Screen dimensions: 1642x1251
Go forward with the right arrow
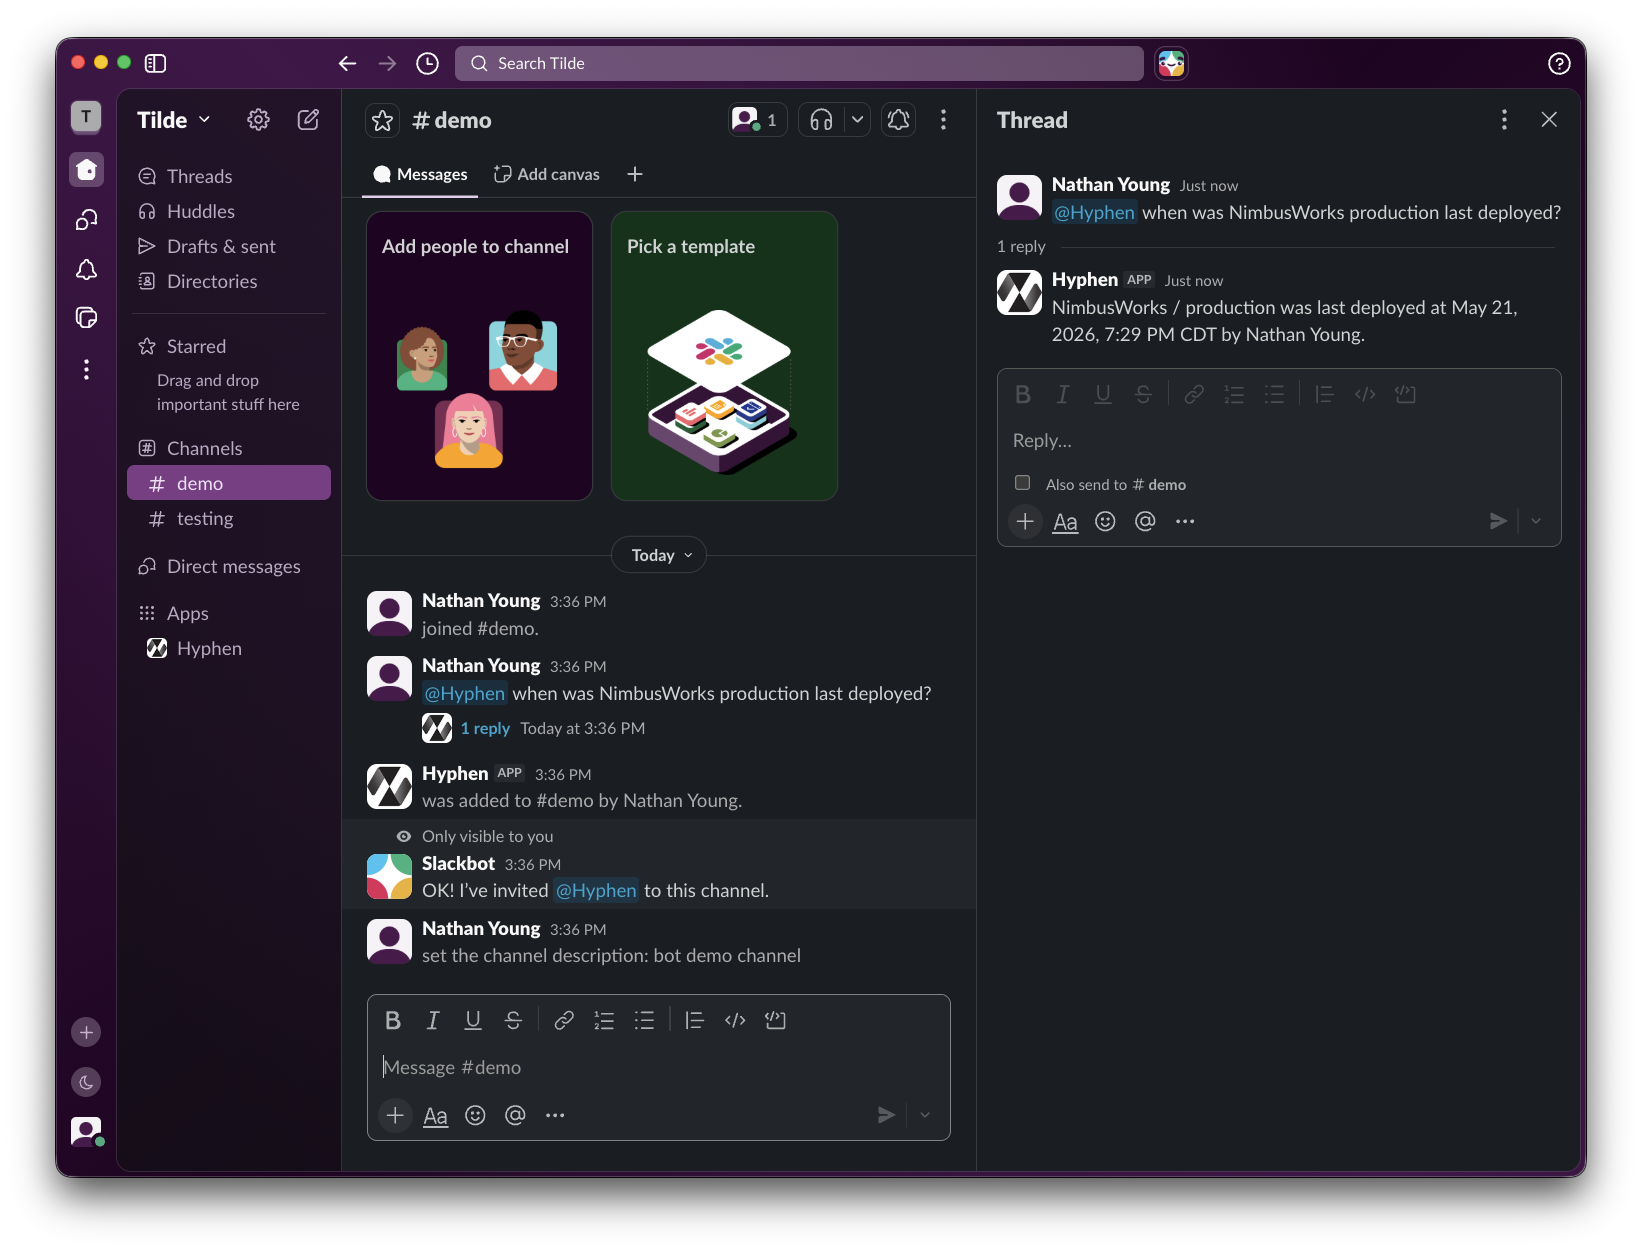coord(387,63)
